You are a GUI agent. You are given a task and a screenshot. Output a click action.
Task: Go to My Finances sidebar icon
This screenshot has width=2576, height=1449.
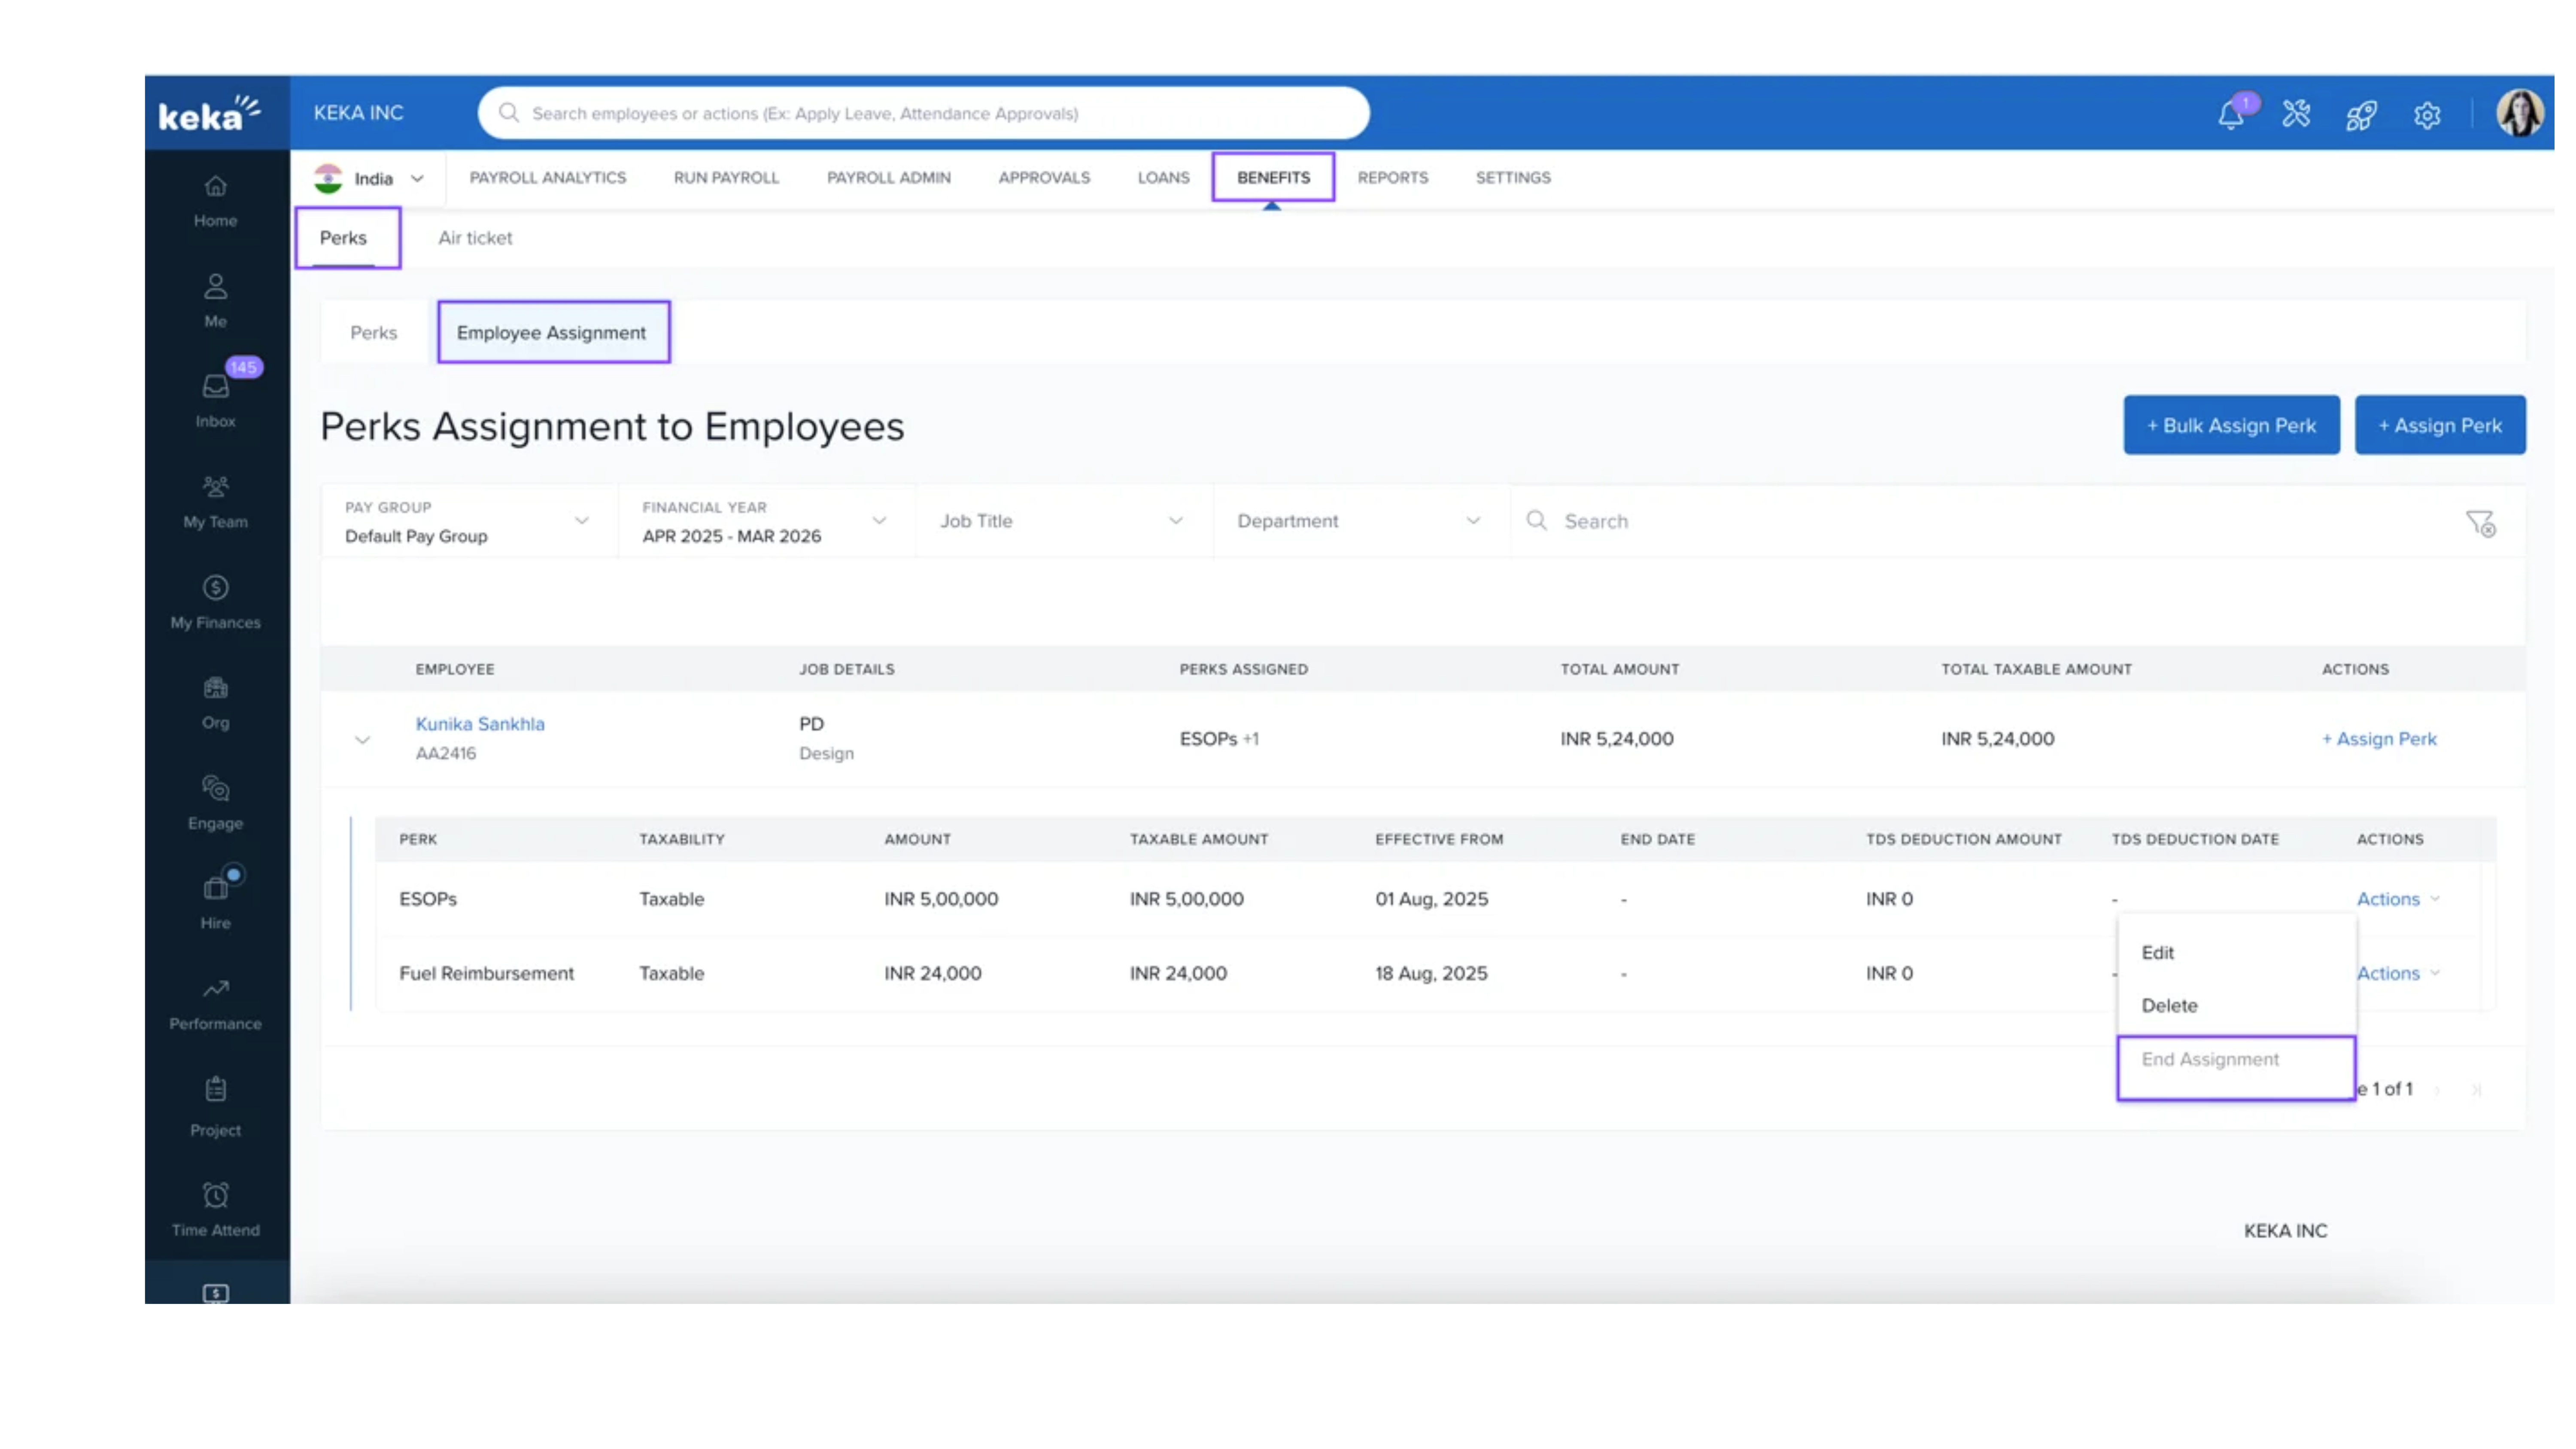pos(215,600)
